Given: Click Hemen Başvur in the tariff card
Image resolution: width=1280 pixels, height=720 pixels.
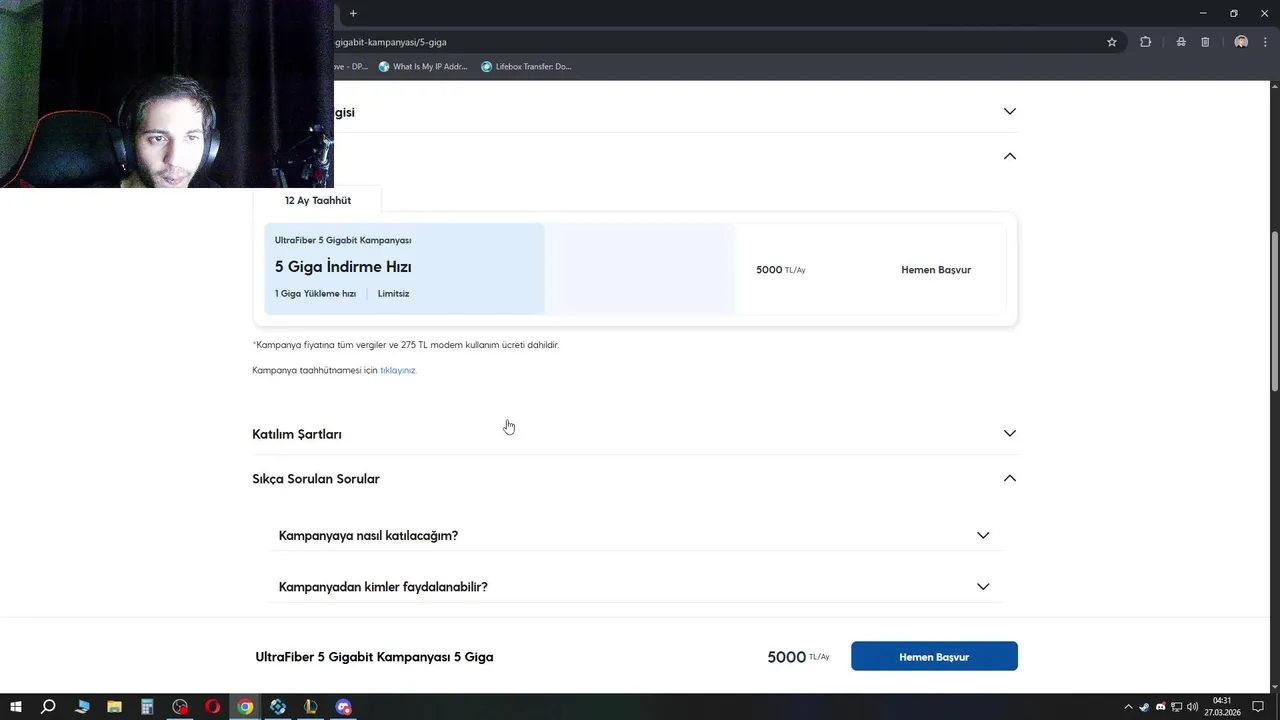Looking at the screenshot, I should pyautogui.click(x=936, y=270).
